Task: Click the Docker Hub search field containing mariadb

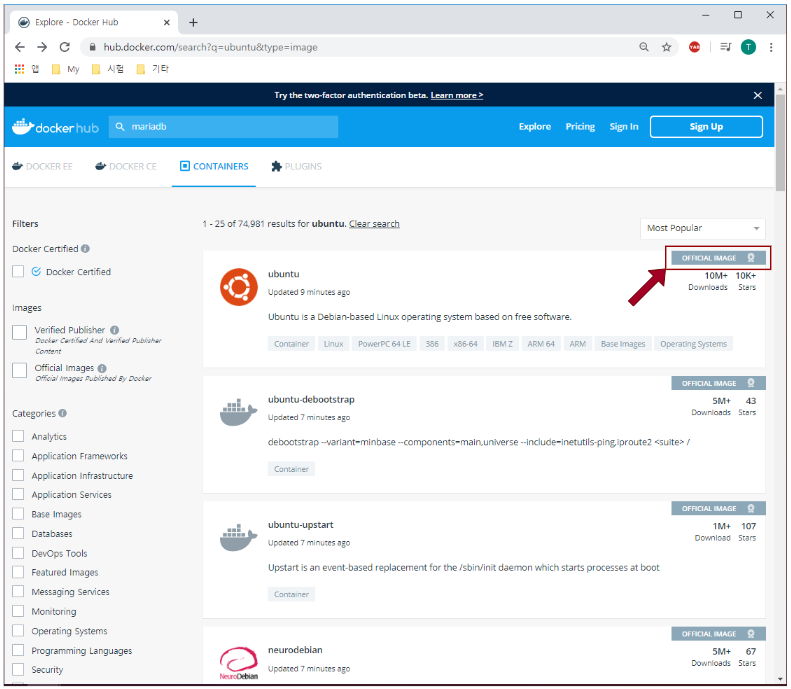Action: coord(223,127)
